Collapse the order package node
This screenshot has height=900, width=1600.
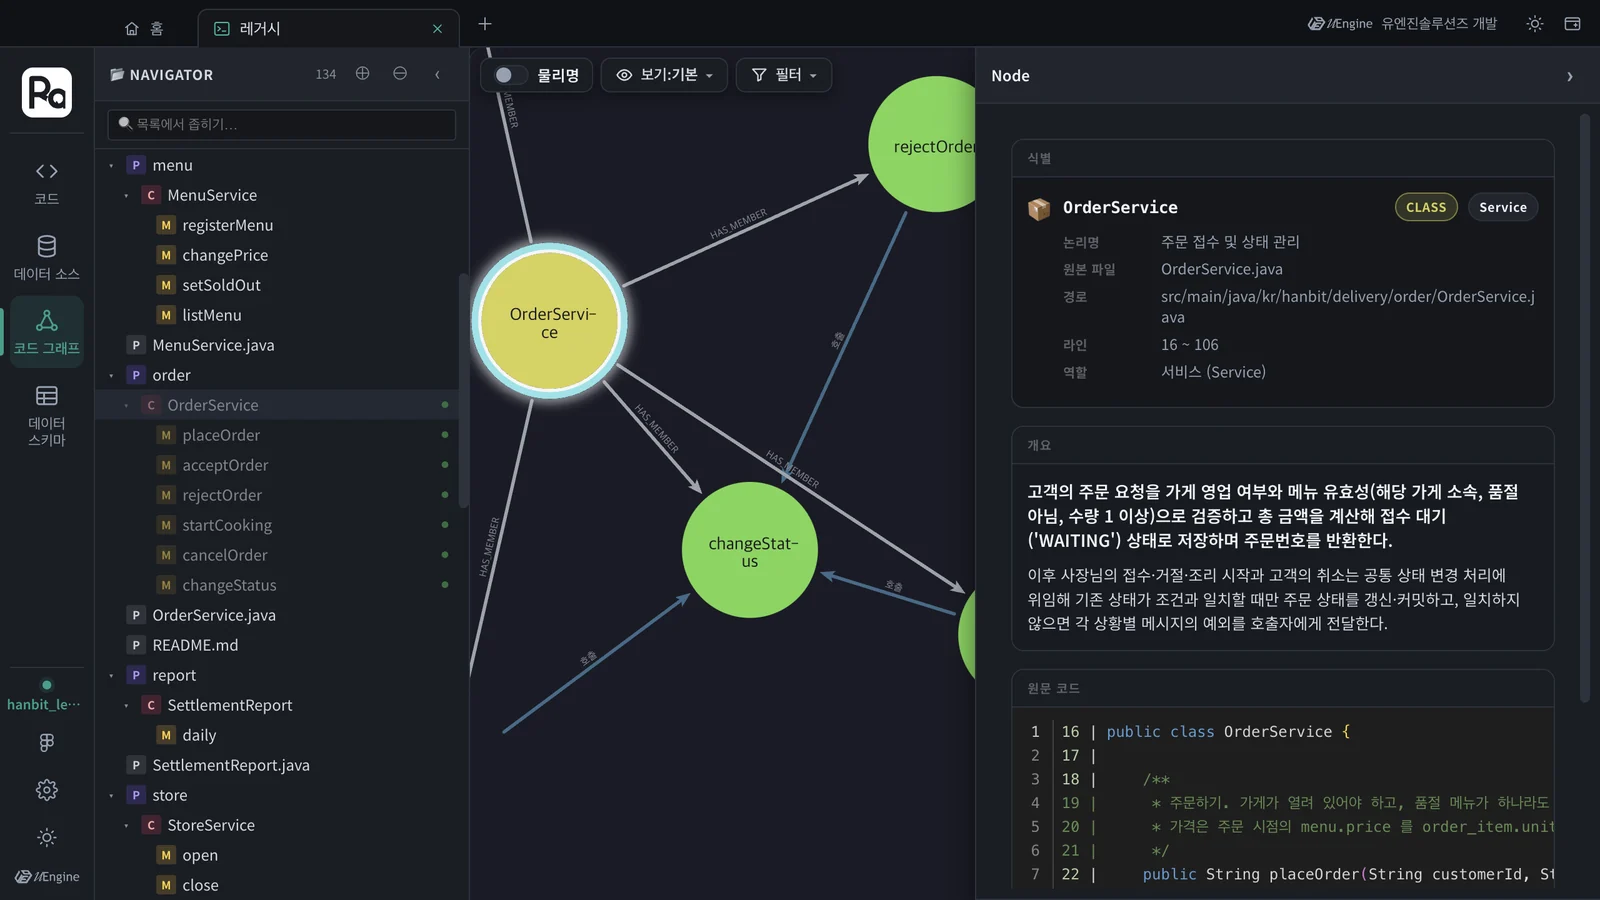(x=111, y=375)
